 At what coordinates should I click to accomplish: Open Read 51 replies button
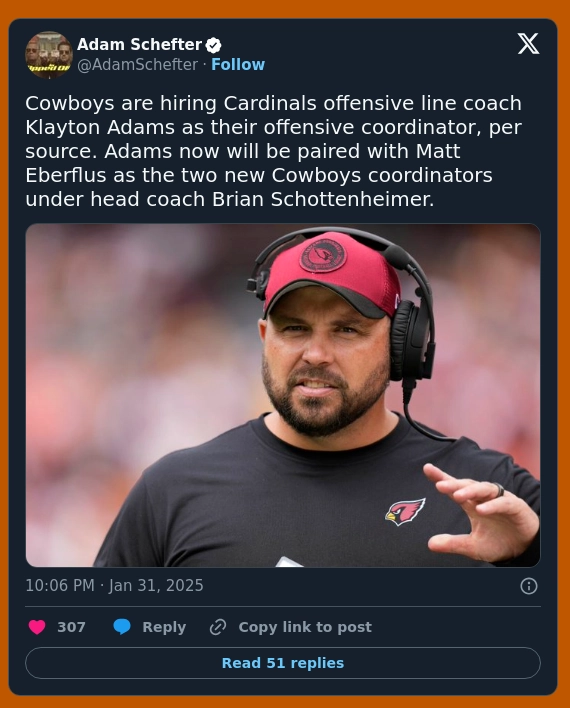[283, 663]
